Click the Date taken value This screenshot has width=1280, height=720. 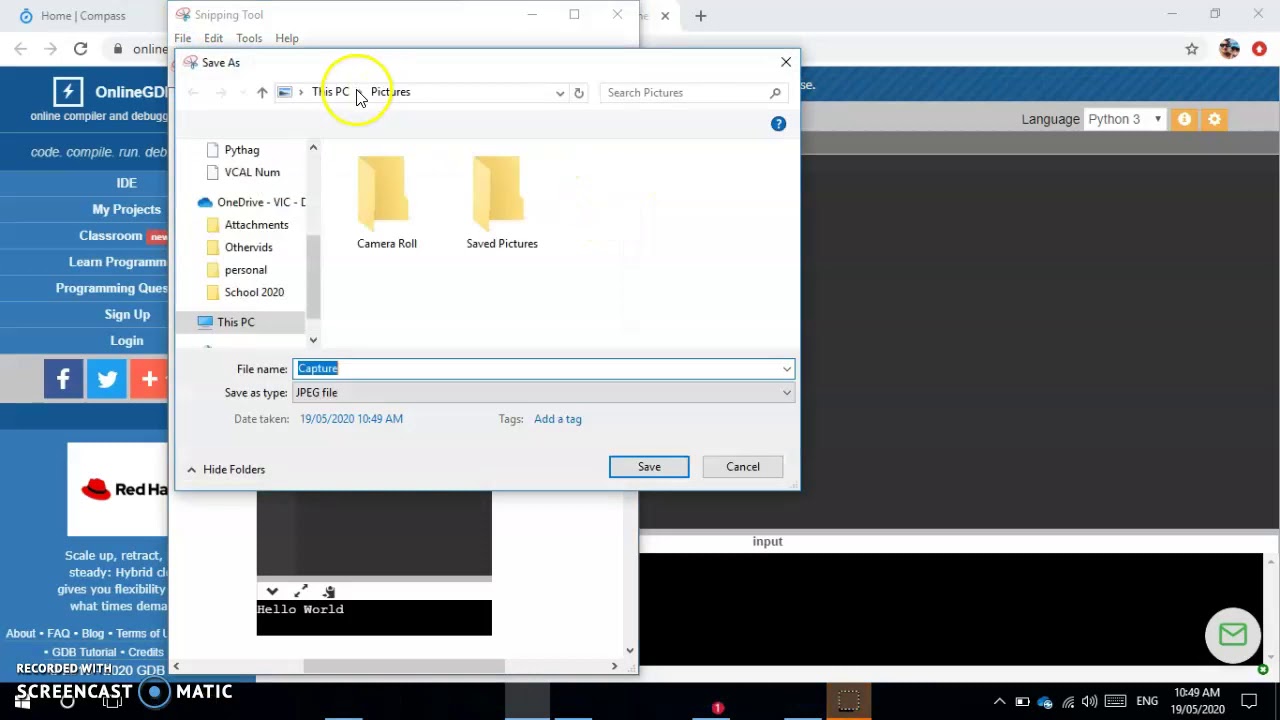351,419
